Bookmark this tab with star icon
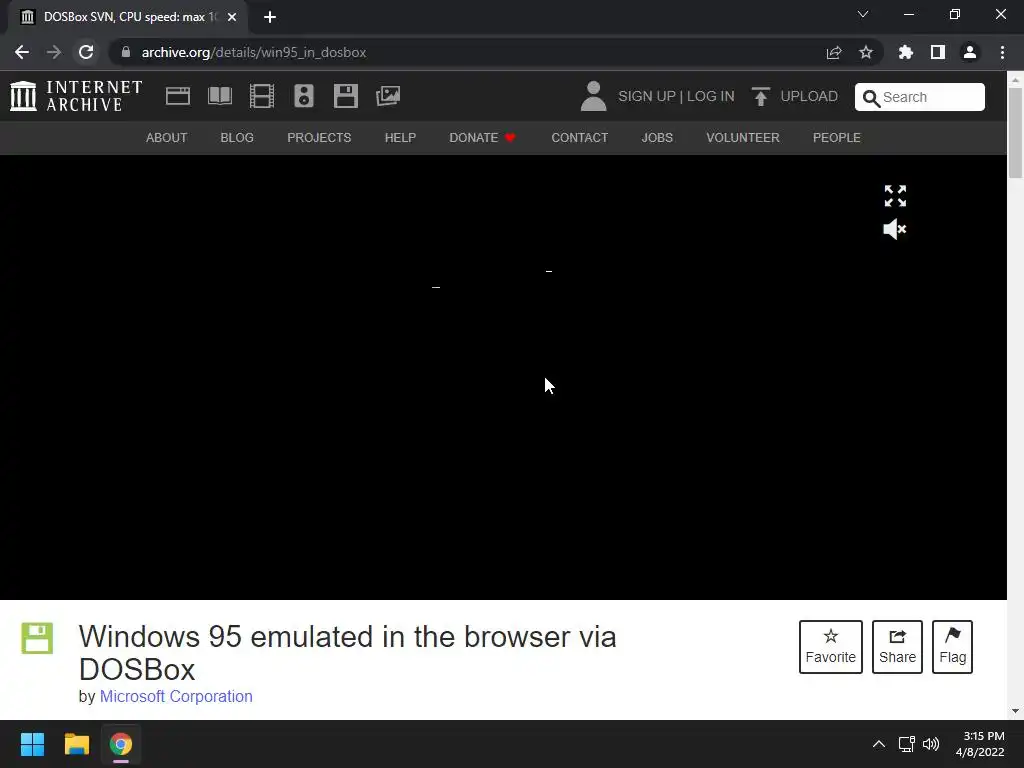The image size is (1024, 768). 866,52
